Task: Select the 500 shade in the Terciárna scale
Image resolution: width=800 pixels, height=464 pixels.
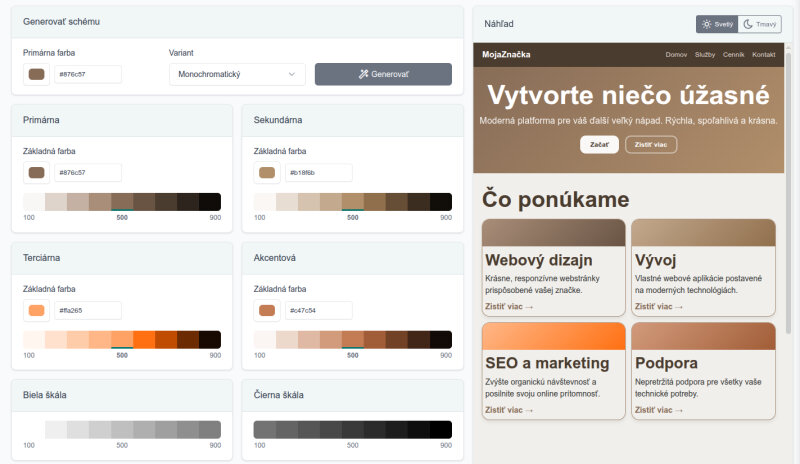Action: click(122, 339)
